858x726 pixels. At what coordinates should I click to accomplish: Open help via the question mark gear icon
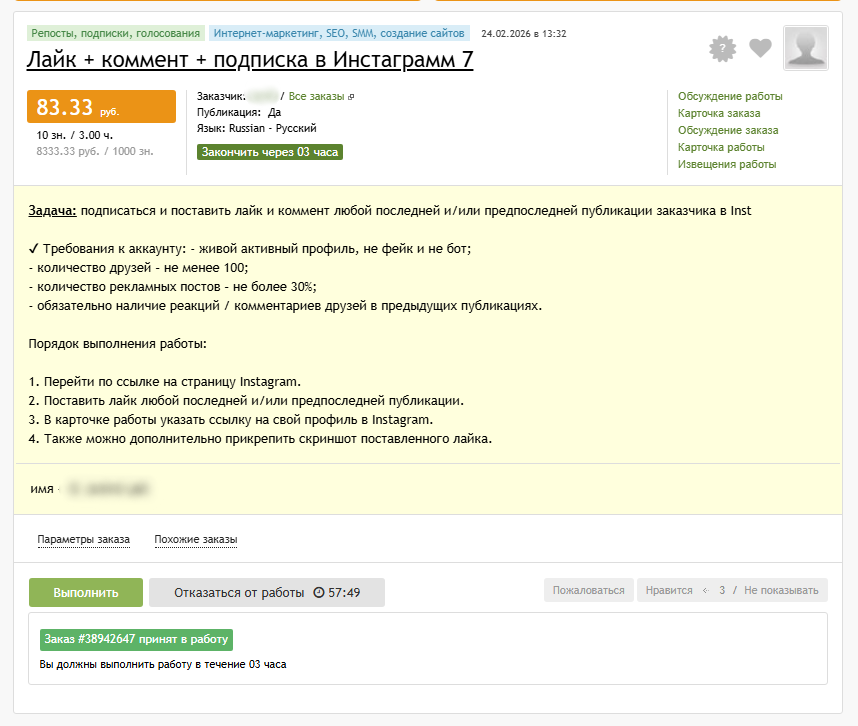pos(722,48)
